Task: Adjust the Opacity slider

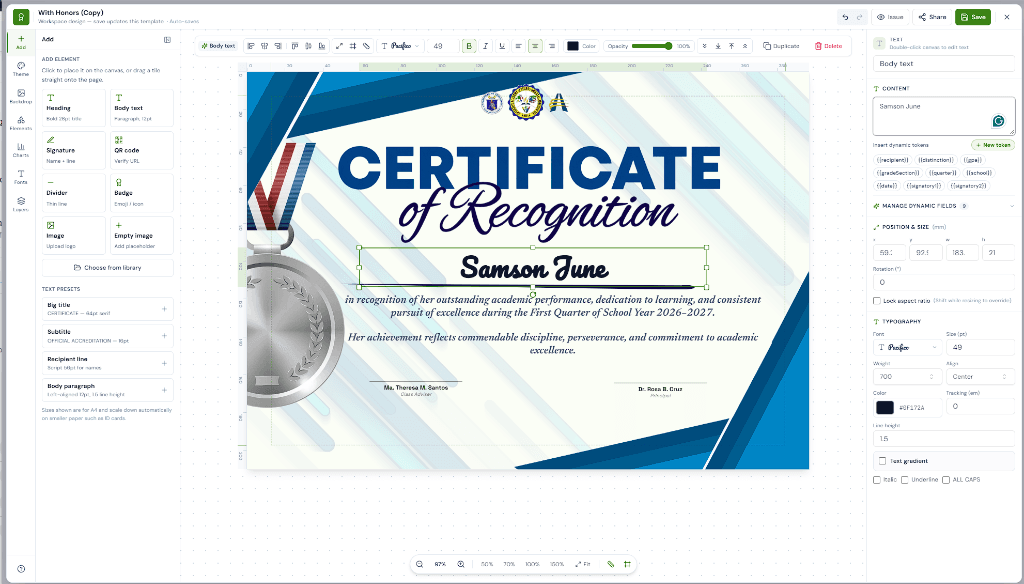Action: click(x=651, y=46)
